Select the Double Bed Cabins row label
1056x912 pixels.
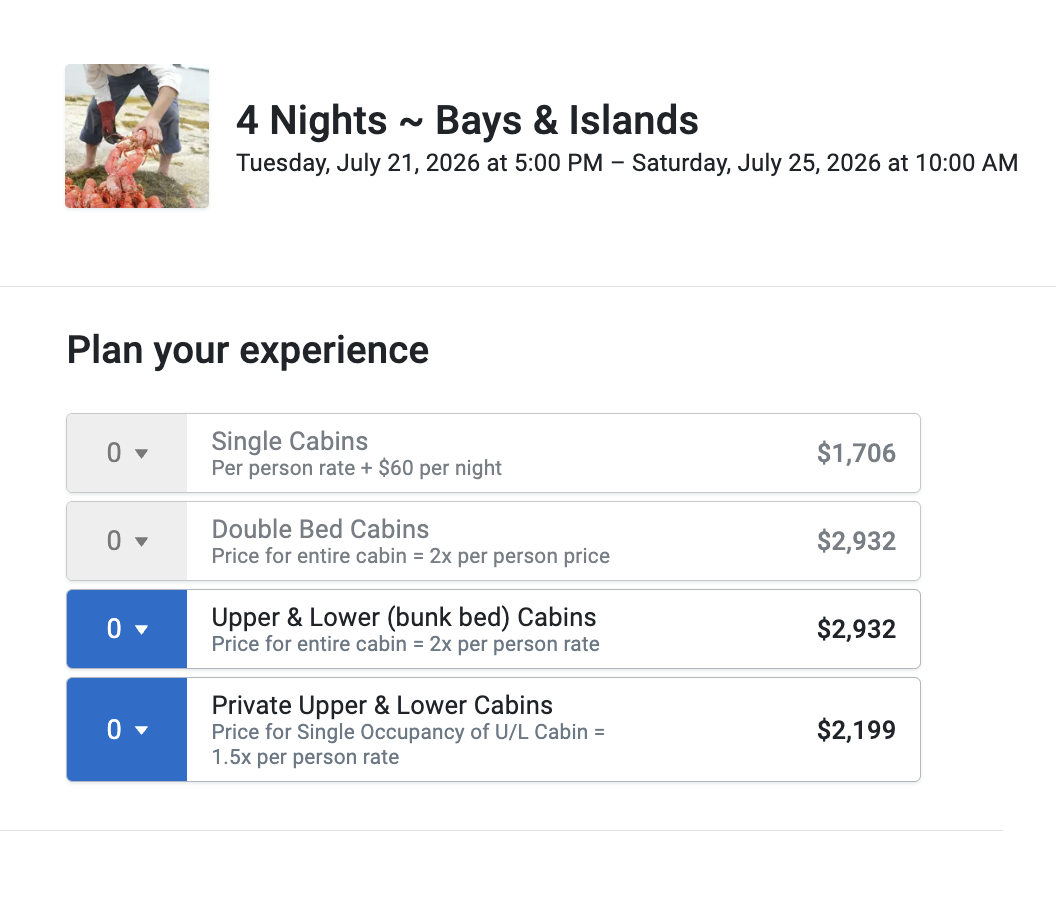coord(320,529)
